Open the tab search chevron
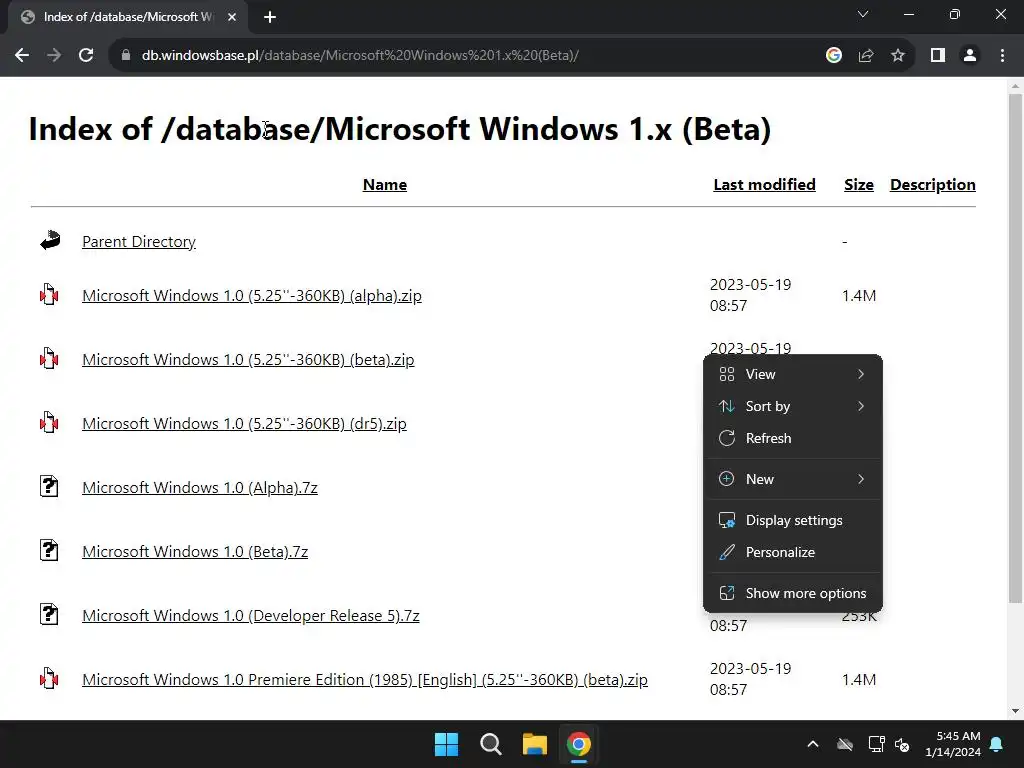1024x768 pixels. [863, 14]
